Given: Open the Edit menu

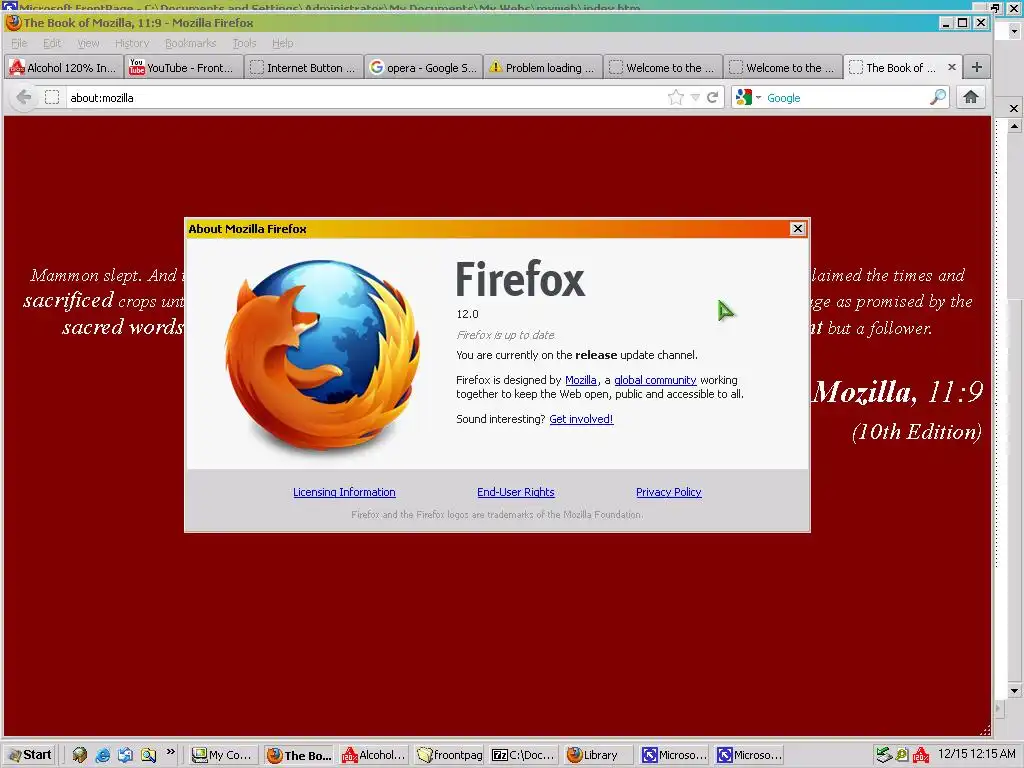Looking at the screenshot, I should point(52,43).
